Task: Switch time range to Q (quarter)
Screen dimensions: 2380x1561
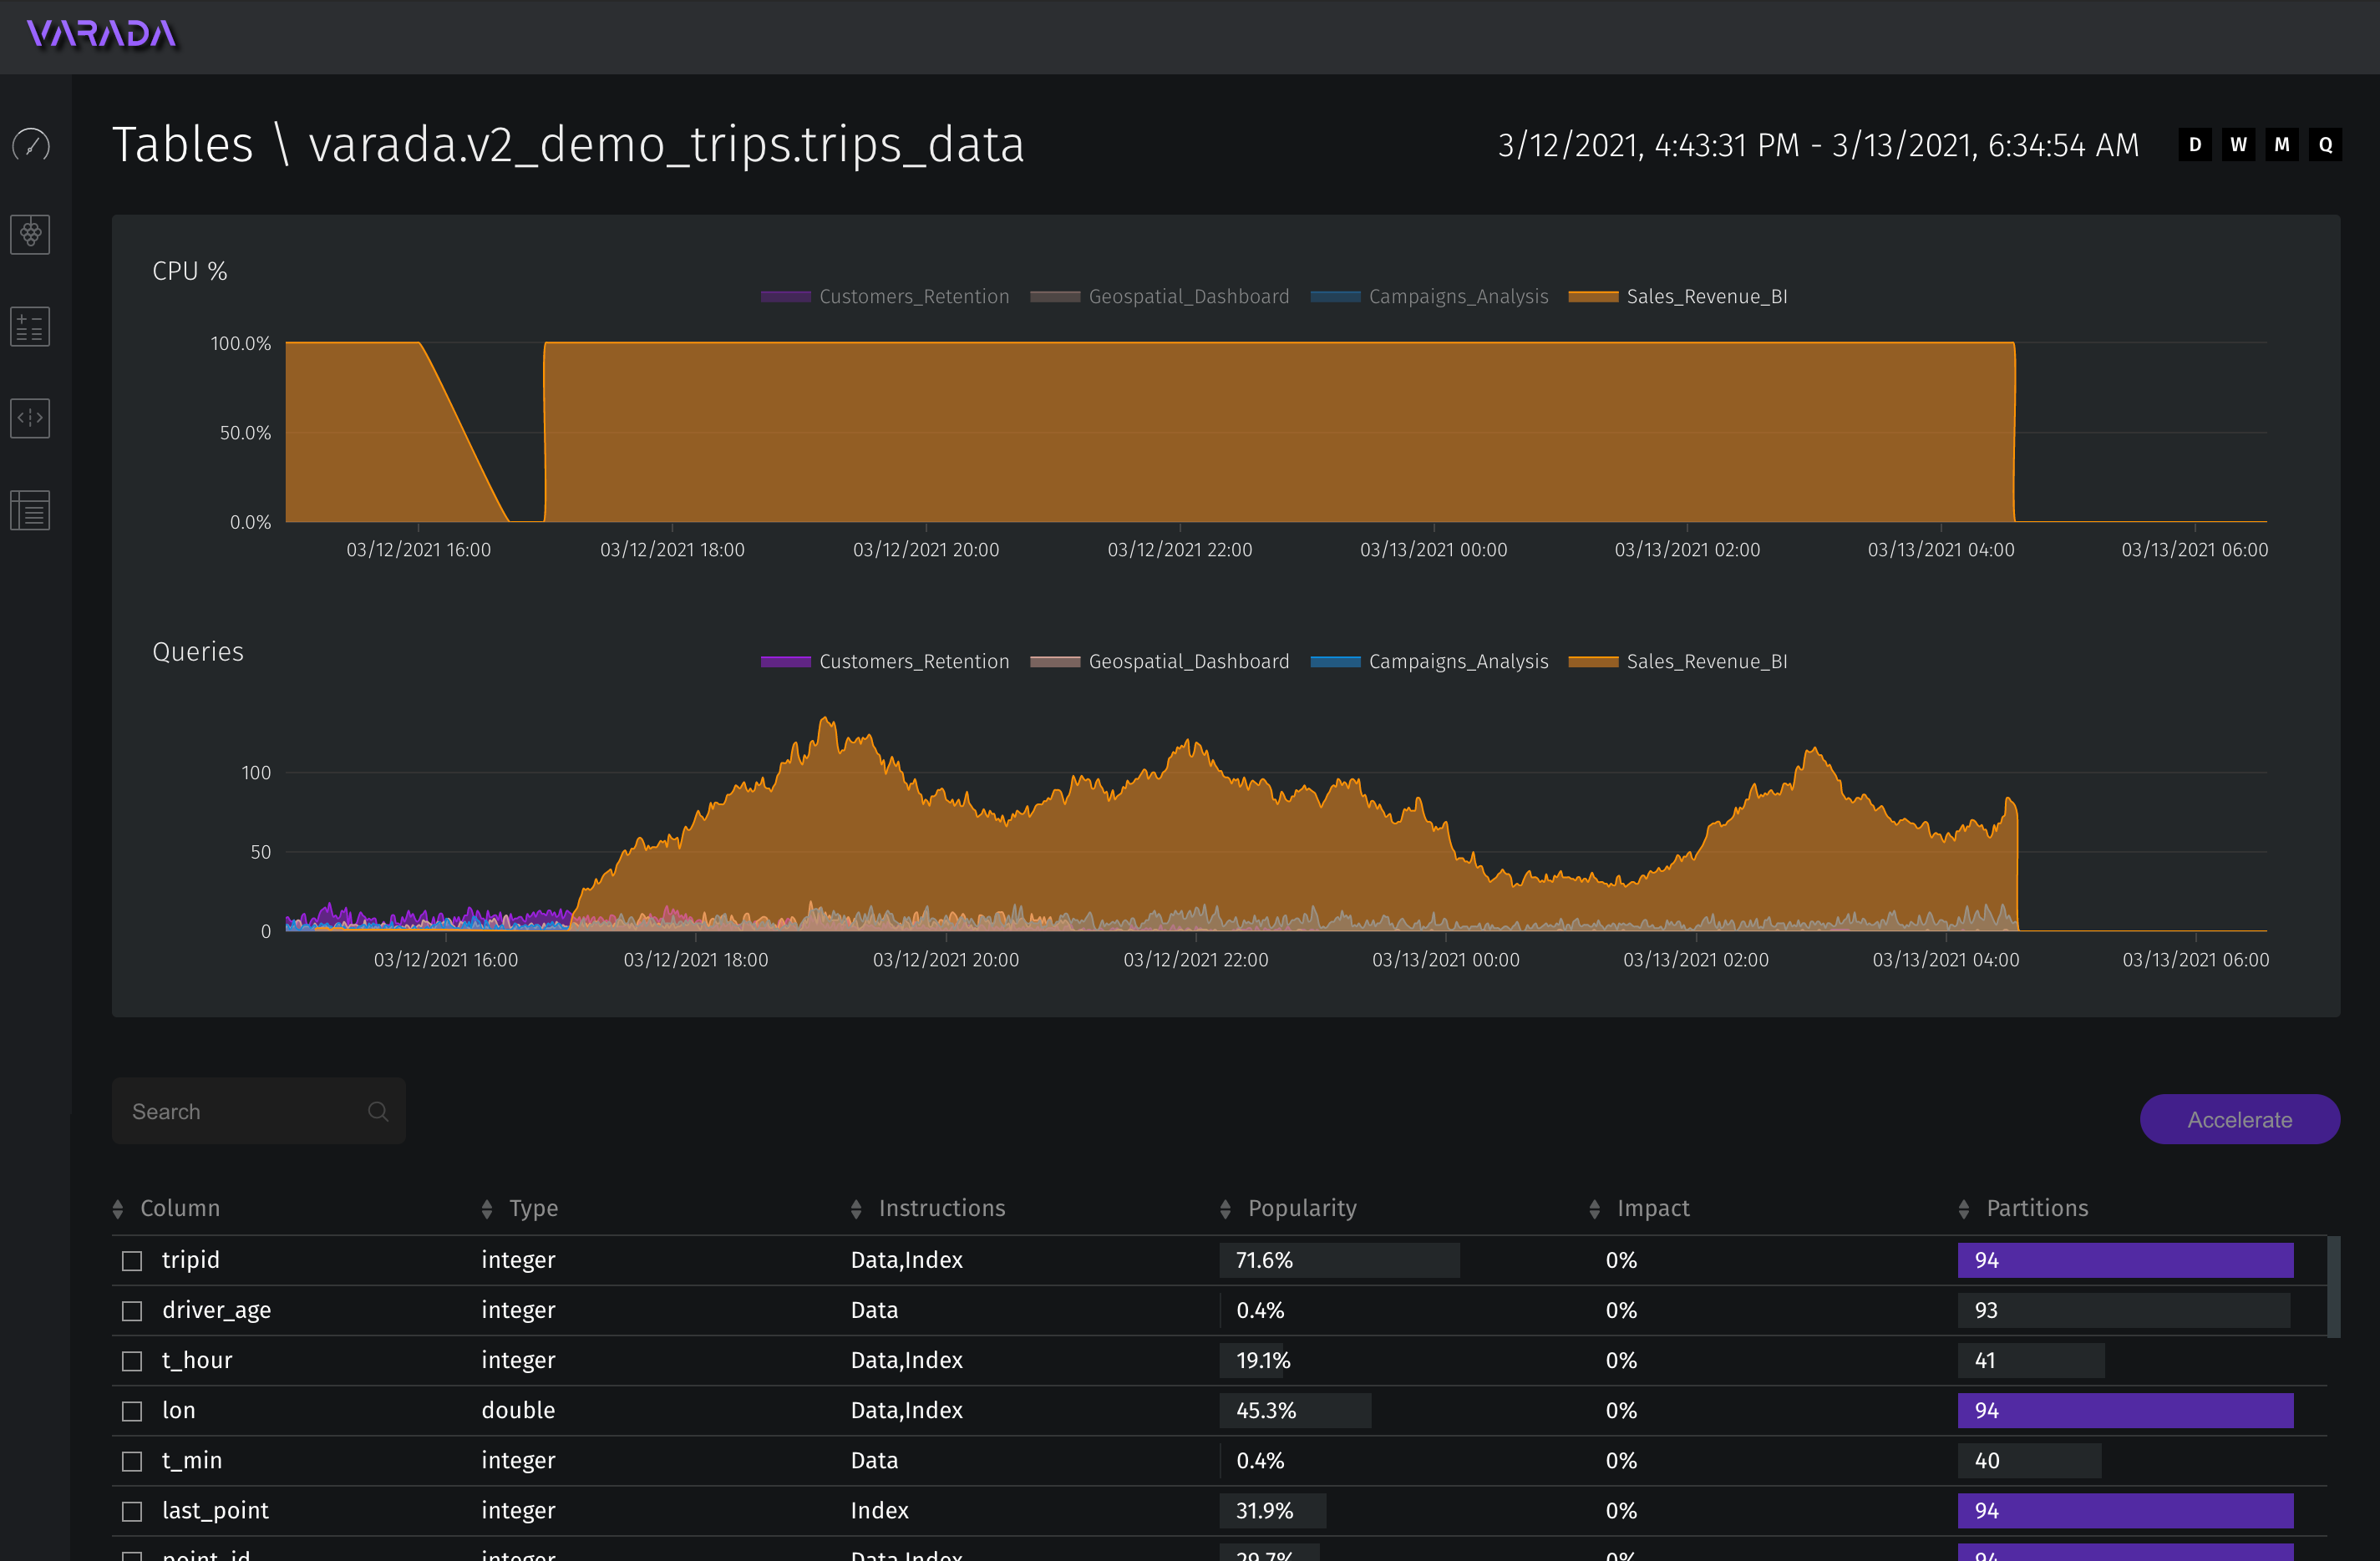Action: click(x=2325, y=145)
